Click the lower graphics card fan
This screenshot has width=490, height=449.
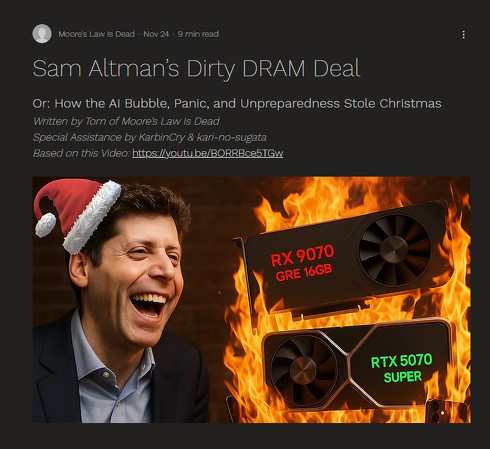click(303, 370)
